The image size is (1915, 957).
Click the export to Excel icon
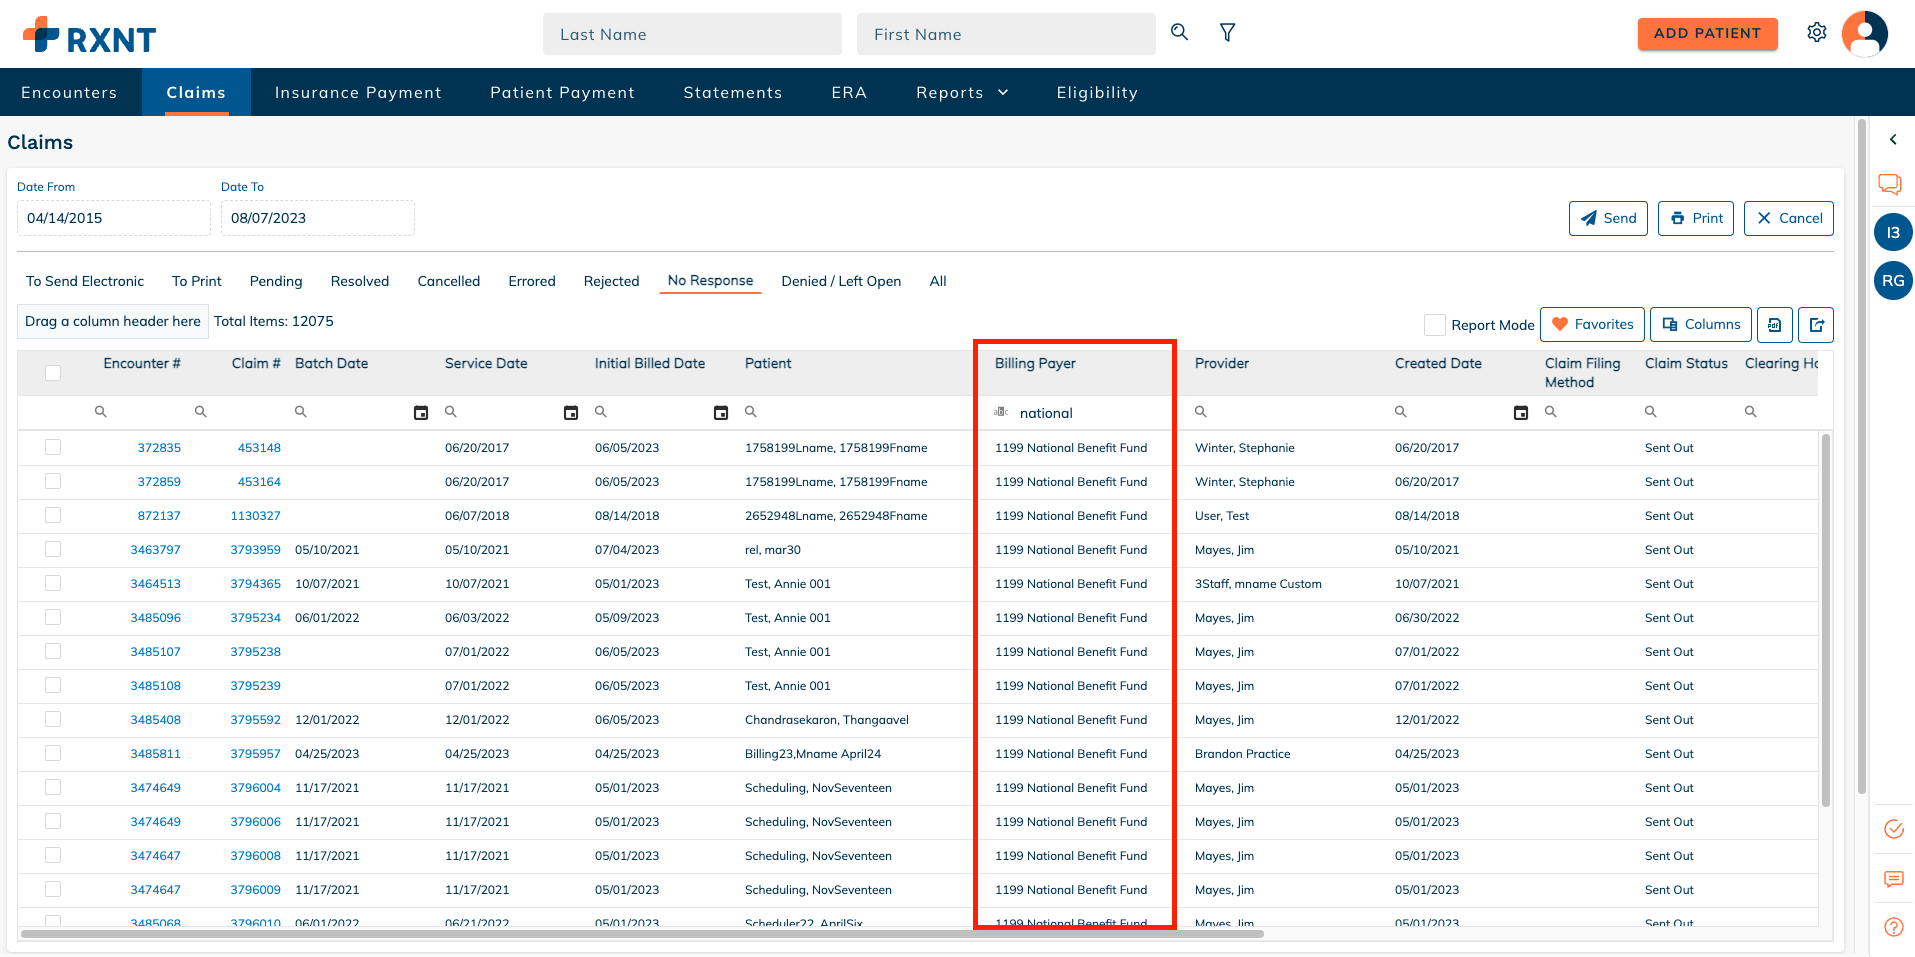click(1775, 324)
